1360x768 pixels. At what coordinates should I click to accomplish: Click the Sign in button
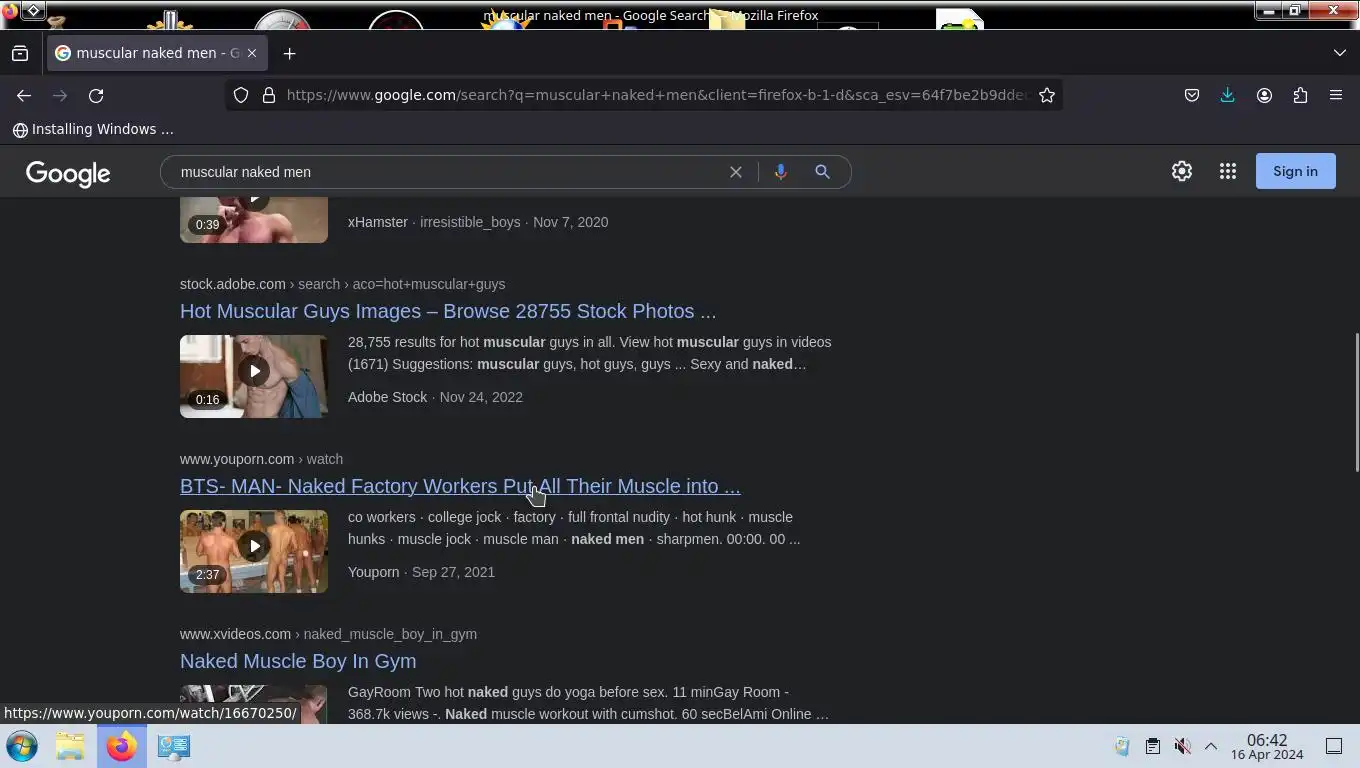click(1295, 171)
